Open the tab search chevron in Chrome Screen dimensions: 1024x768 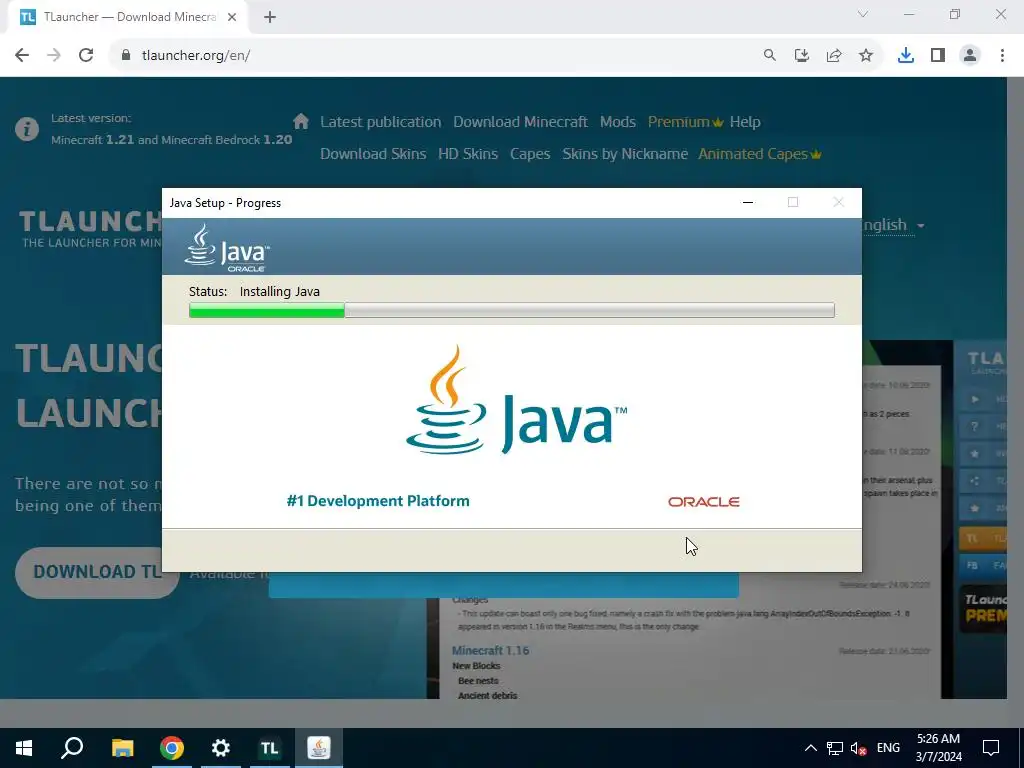pos(863,14)
